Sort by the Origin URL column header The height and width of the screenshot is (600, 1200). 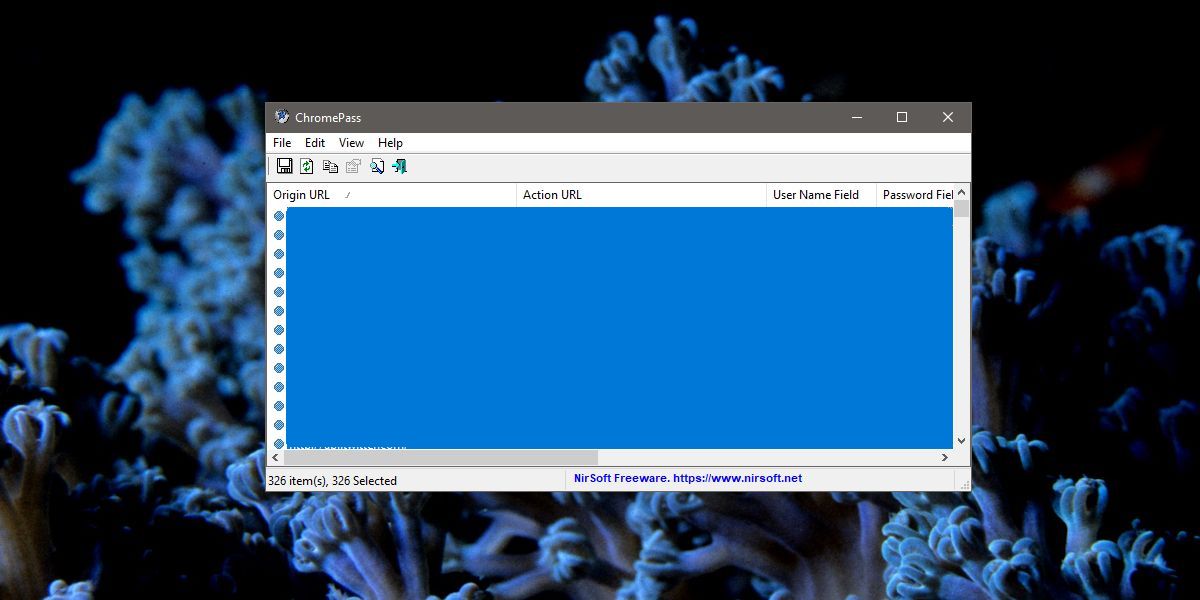point(392,195)
